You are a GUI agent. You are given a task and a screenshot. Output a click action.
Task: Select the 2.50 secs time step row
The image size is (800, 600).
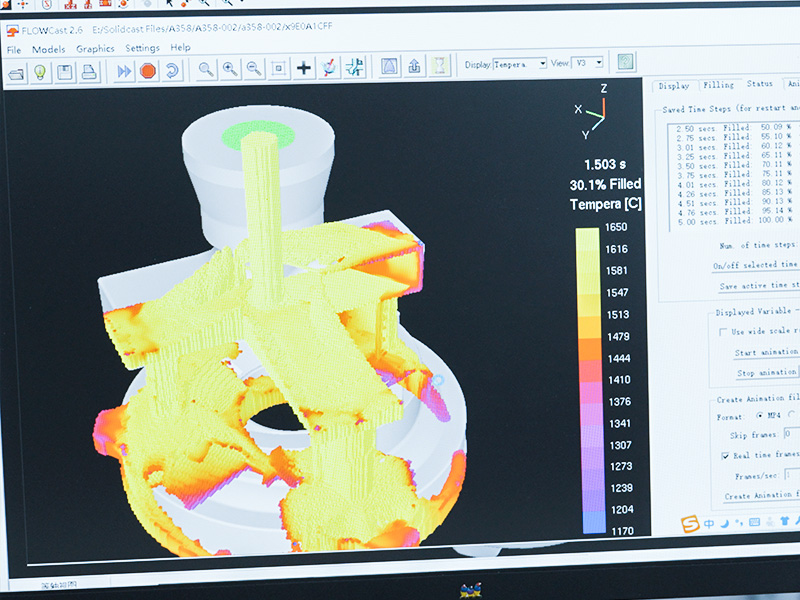click(x=734, y=128)
